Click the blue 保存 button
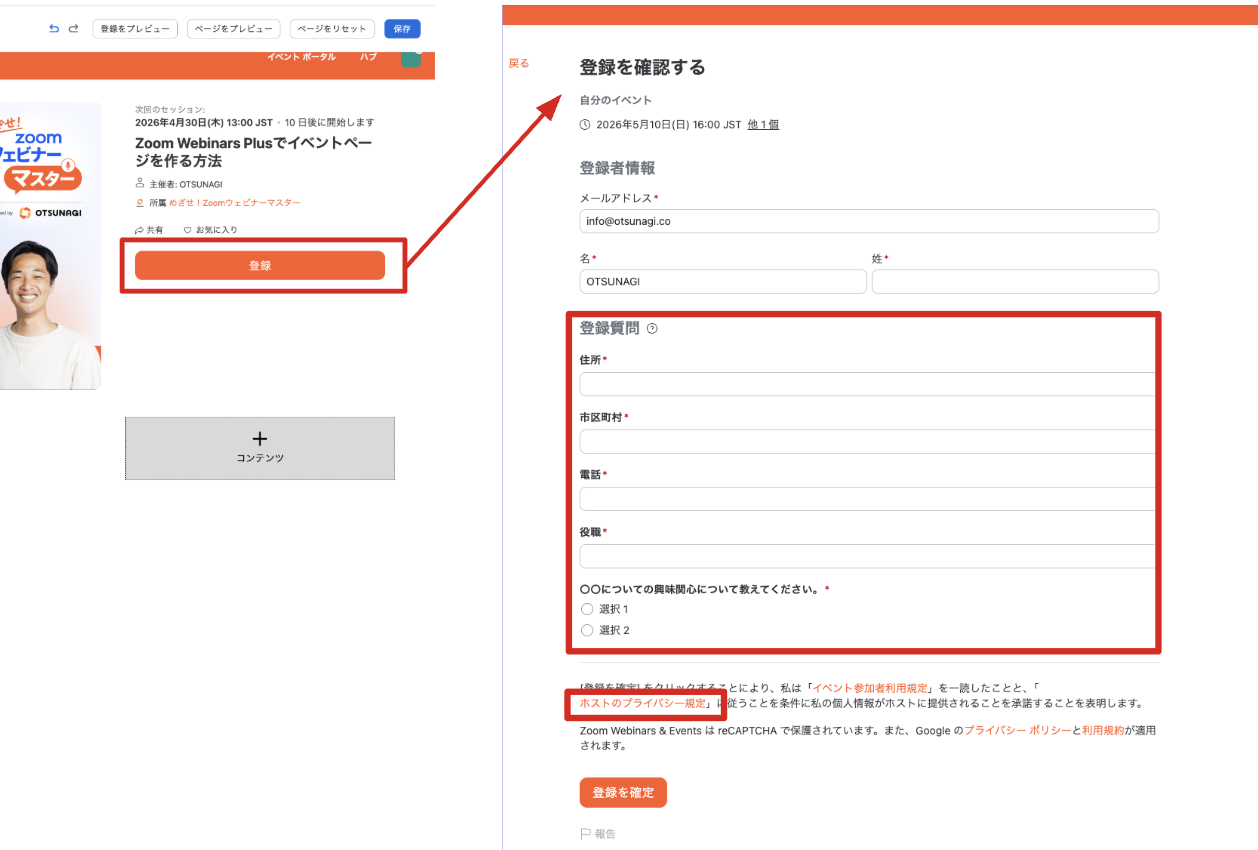This screenshot has height=850, width=1258. tap(402, 29)
